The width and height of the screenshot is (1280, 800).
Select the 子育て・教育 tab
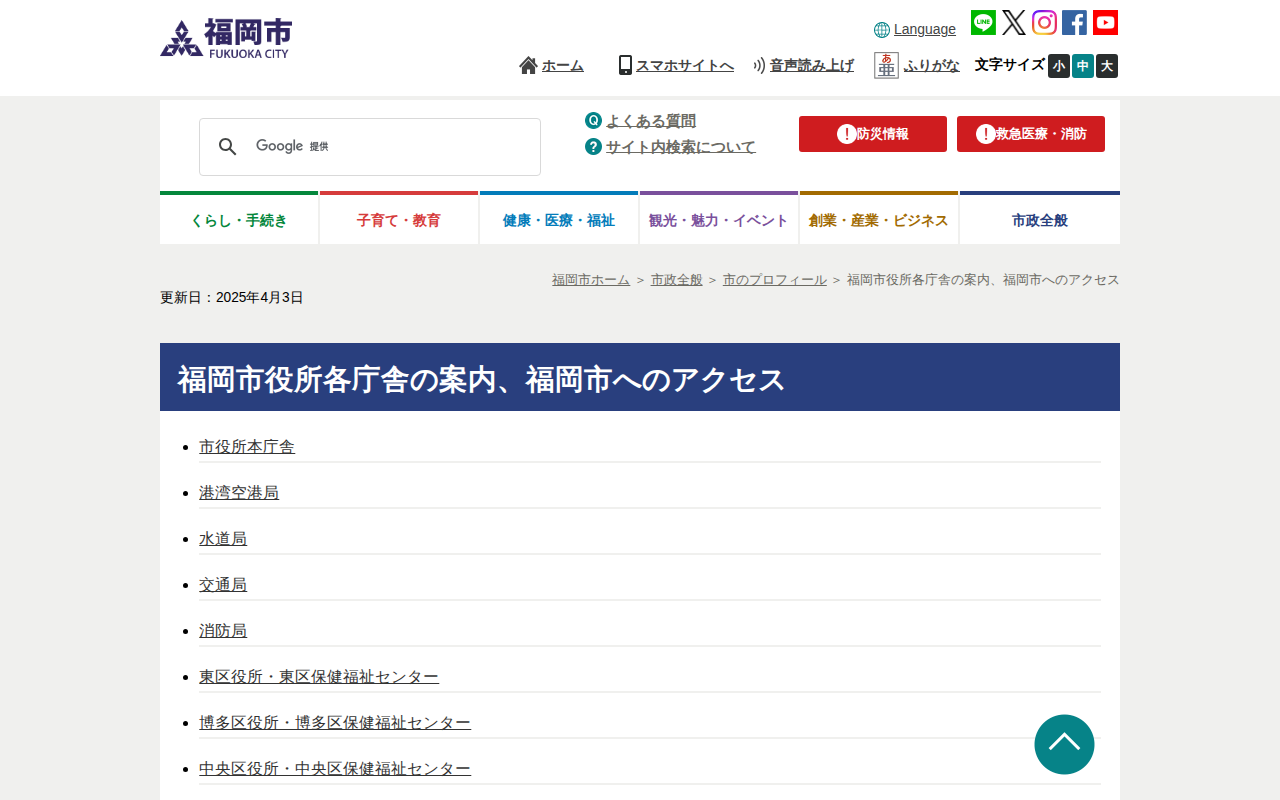point(399,220)
